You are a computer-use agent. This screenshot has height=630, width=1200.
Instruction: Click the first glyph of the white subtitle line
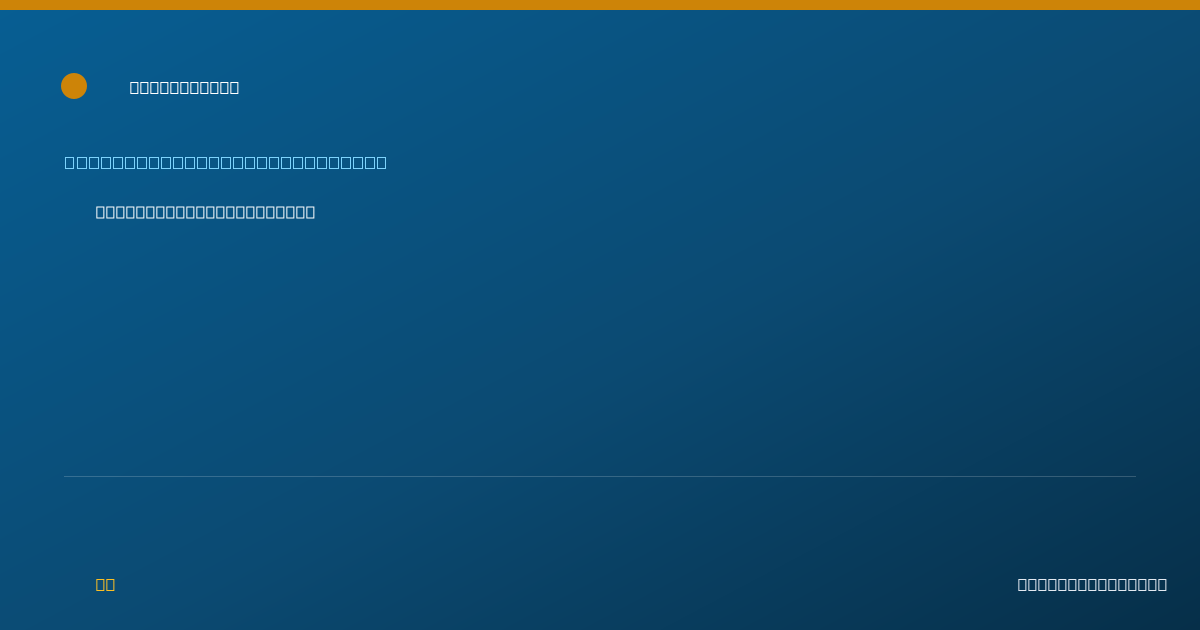(x=101, y=212)
